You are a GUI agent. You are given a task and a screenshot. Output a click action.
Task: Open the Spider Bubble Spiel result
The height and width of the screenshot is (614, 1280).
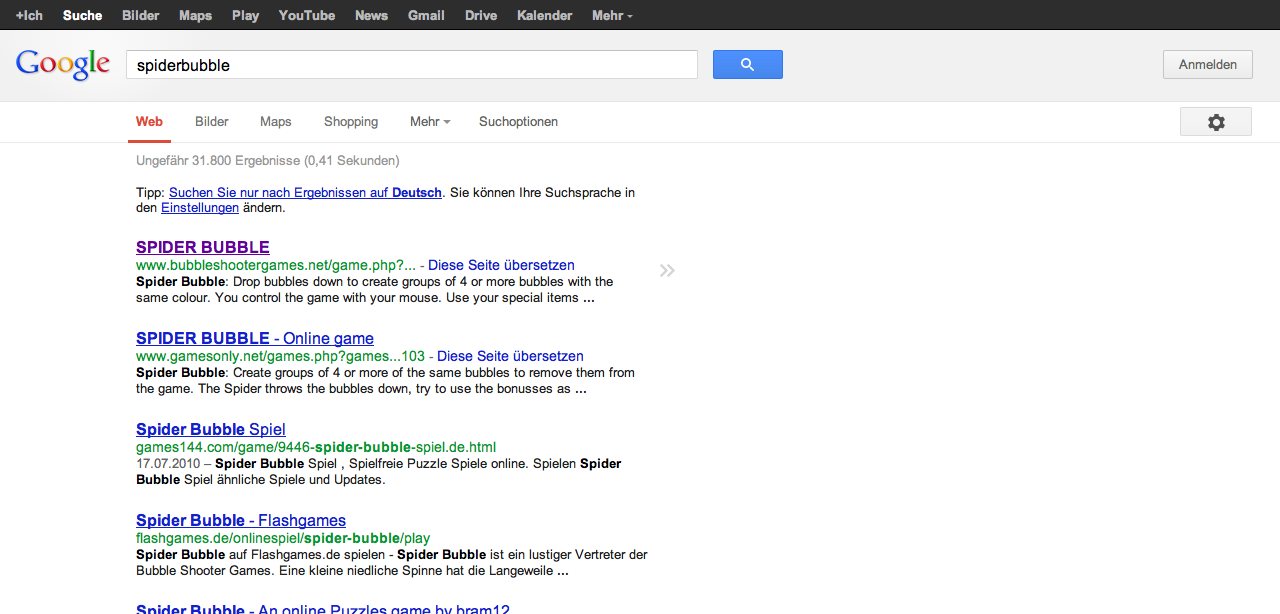(211, 429)
